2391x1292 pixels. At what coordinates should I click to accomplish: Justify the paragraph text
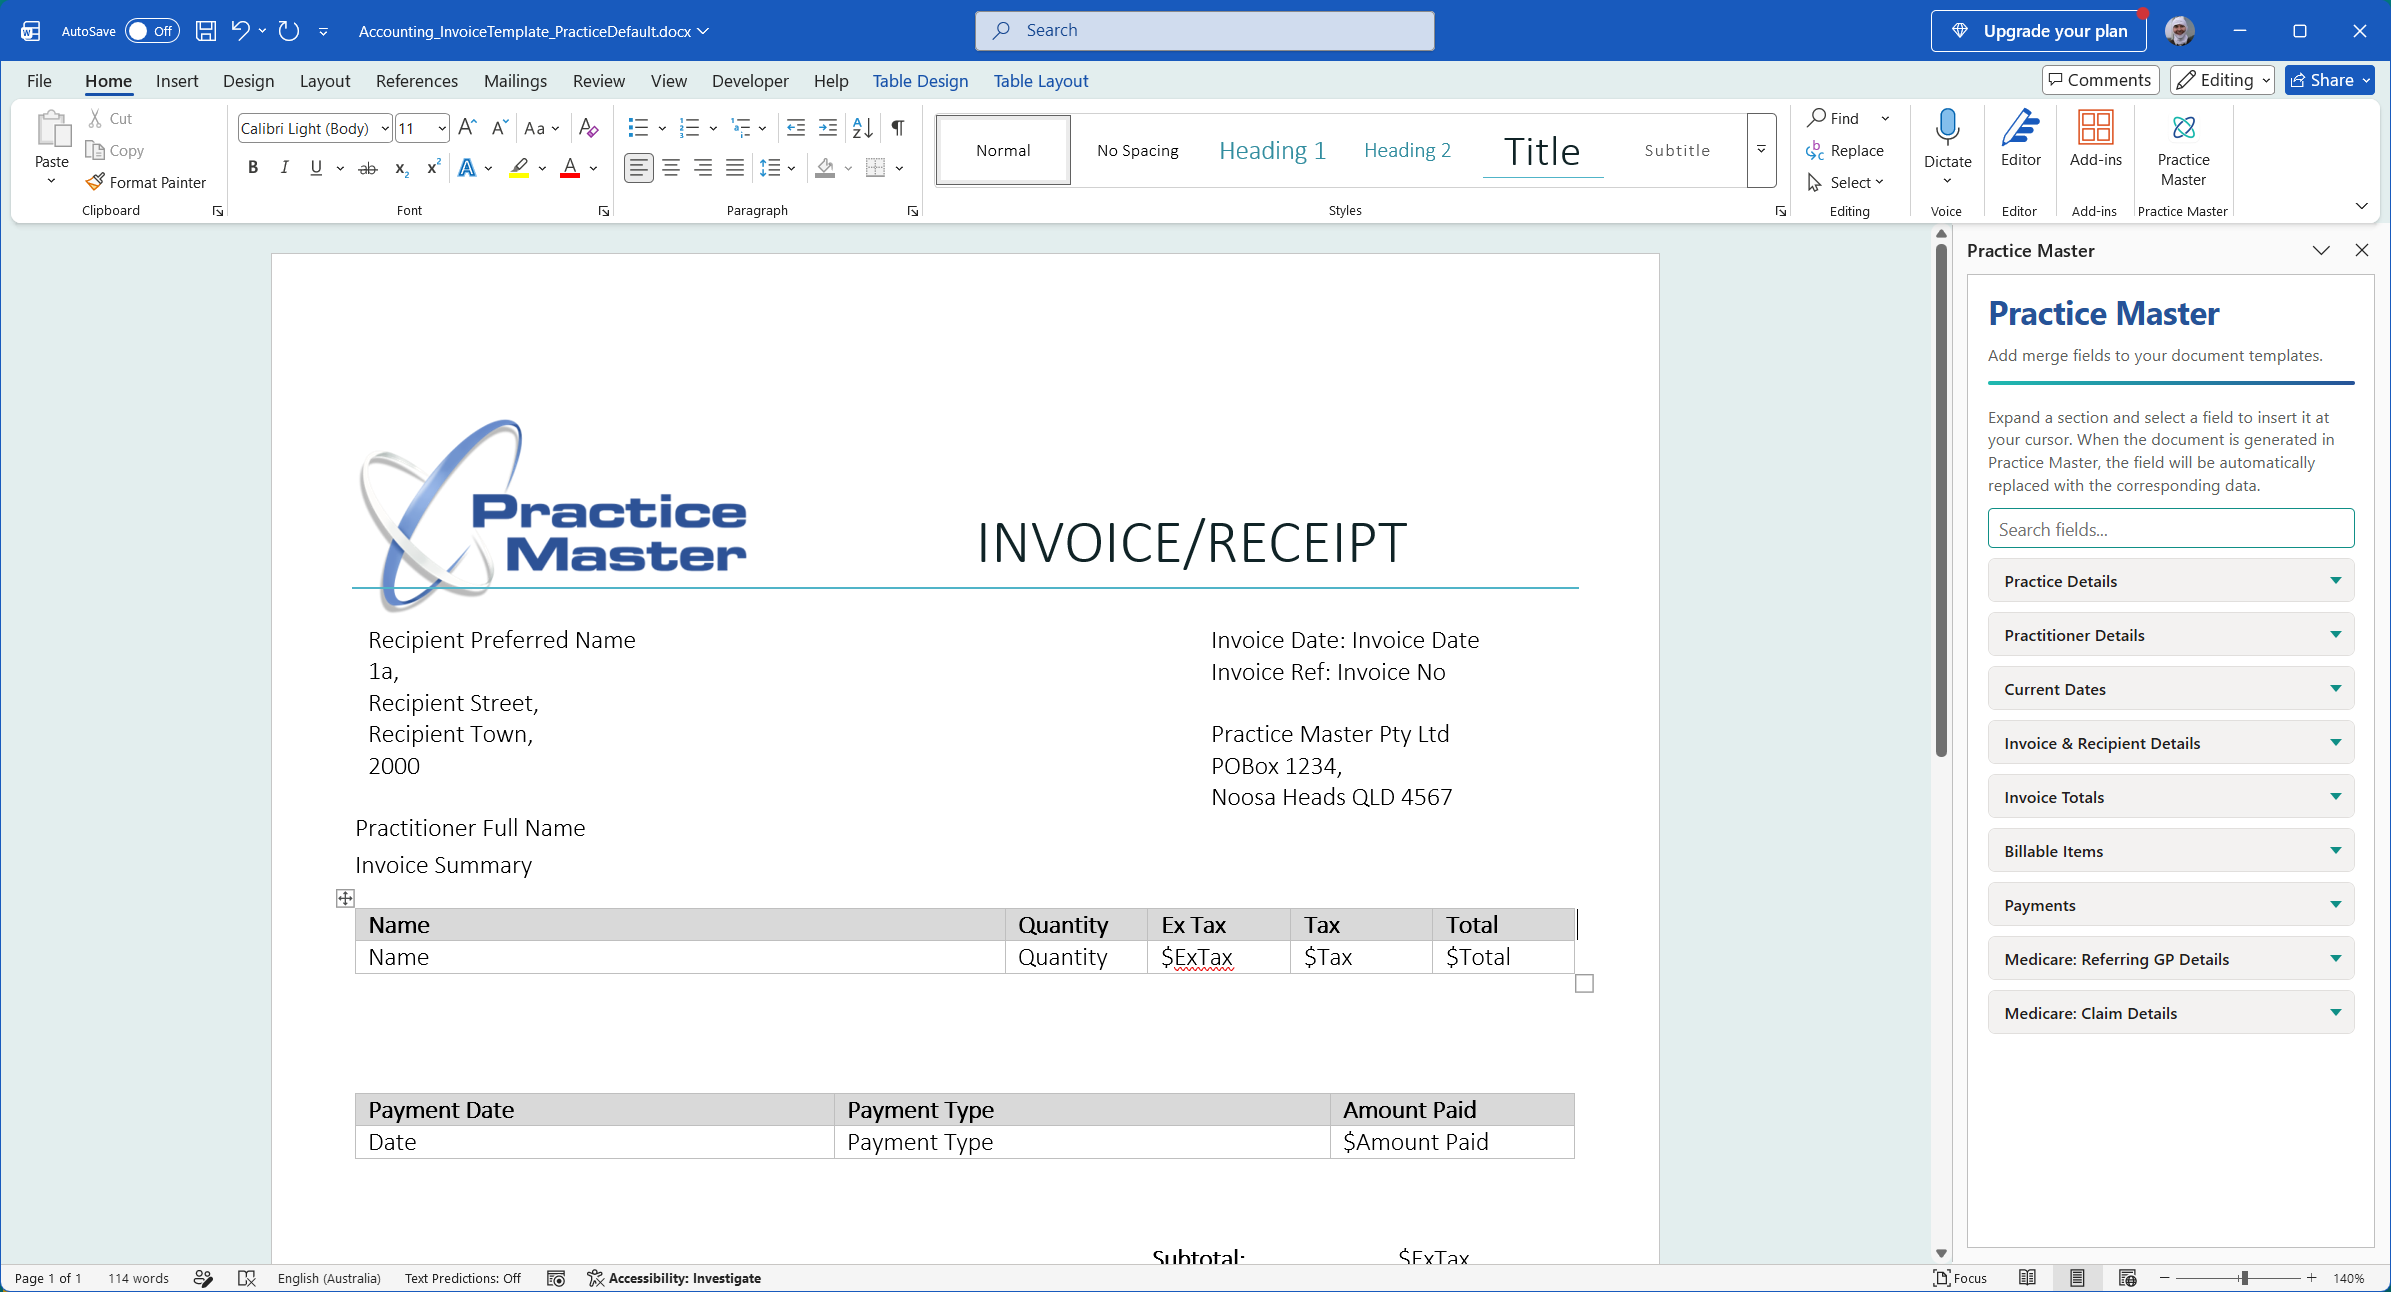pyautogui.click(x=735, y=168)
